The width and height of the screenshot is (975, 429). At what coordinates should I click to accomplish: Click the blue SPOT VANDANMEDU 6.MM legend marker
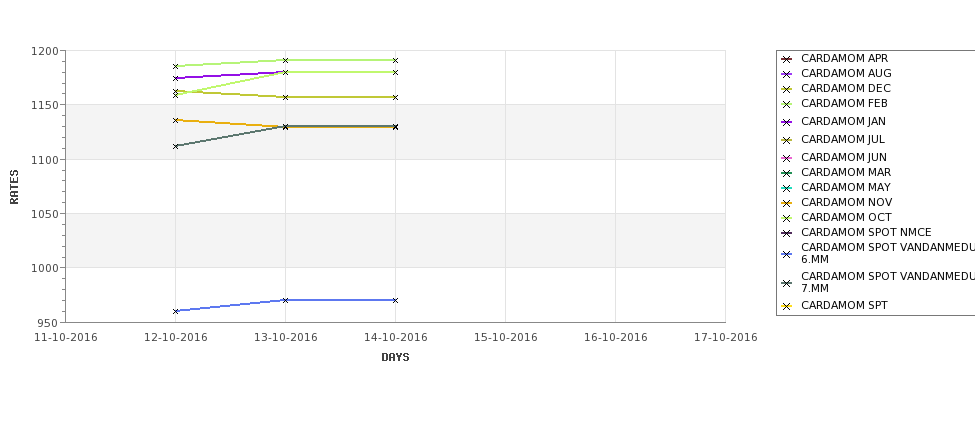point(787,254)
